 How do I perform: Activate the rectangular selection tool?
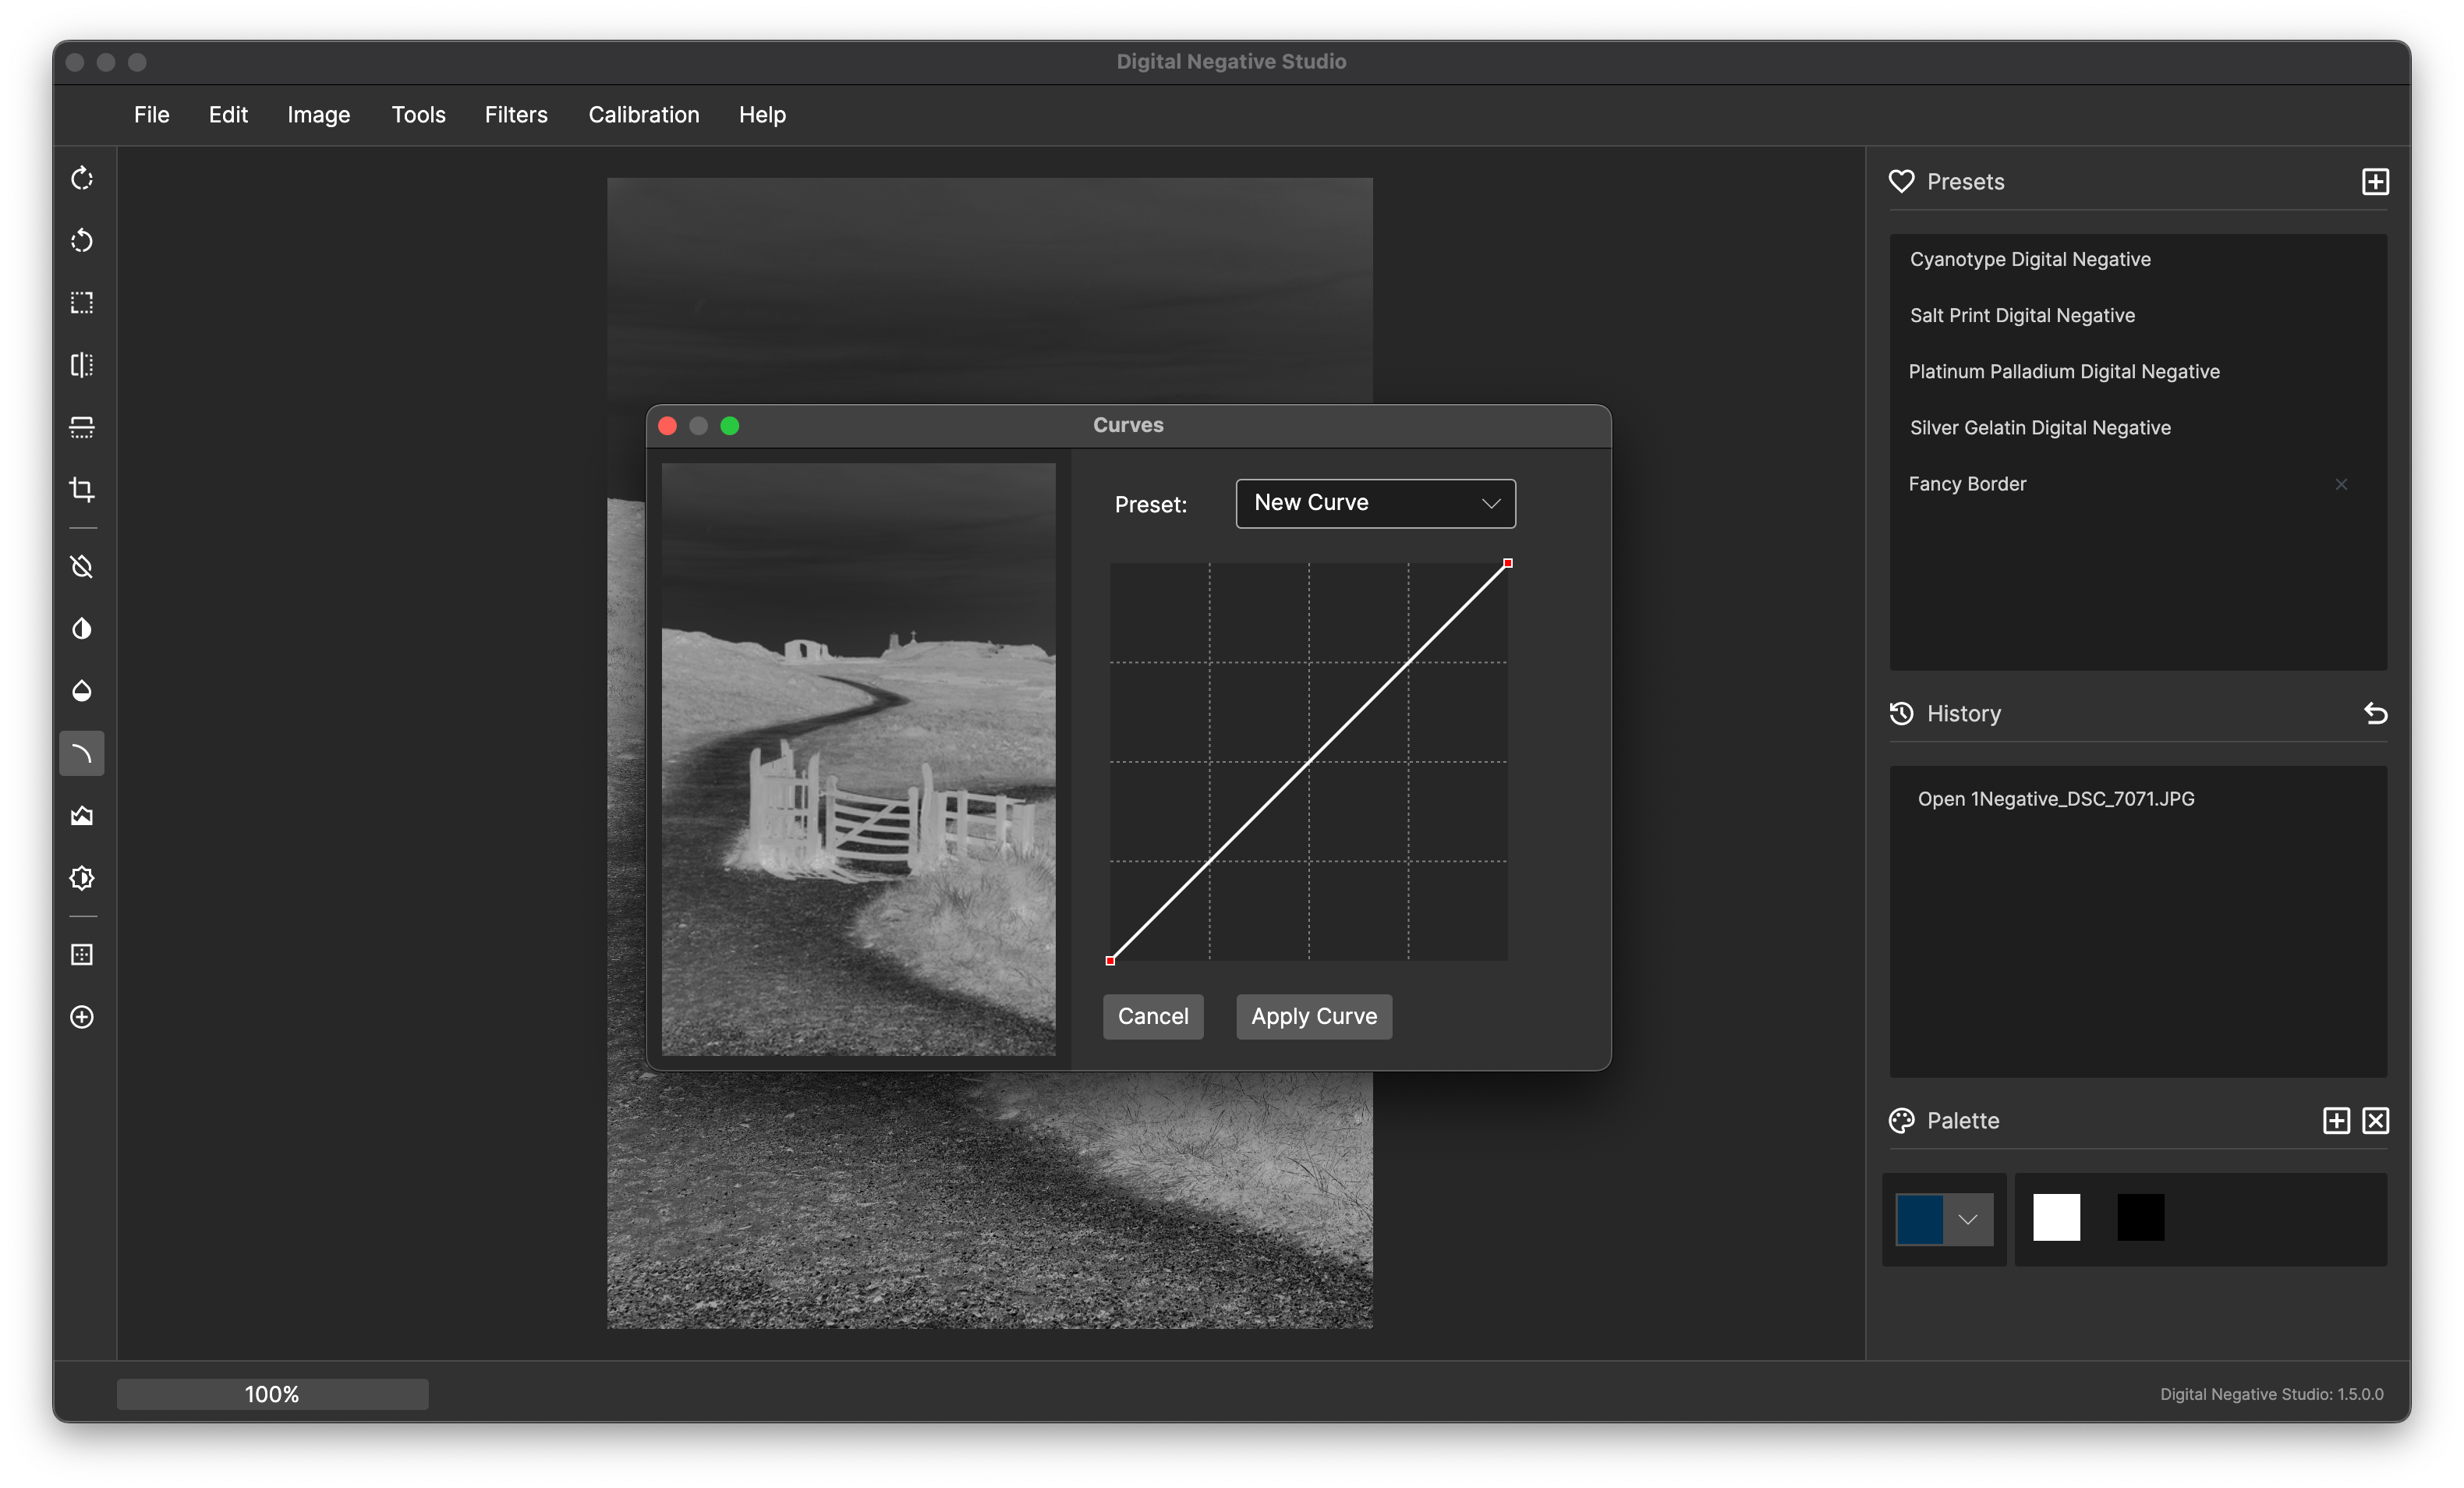(81, 303)
